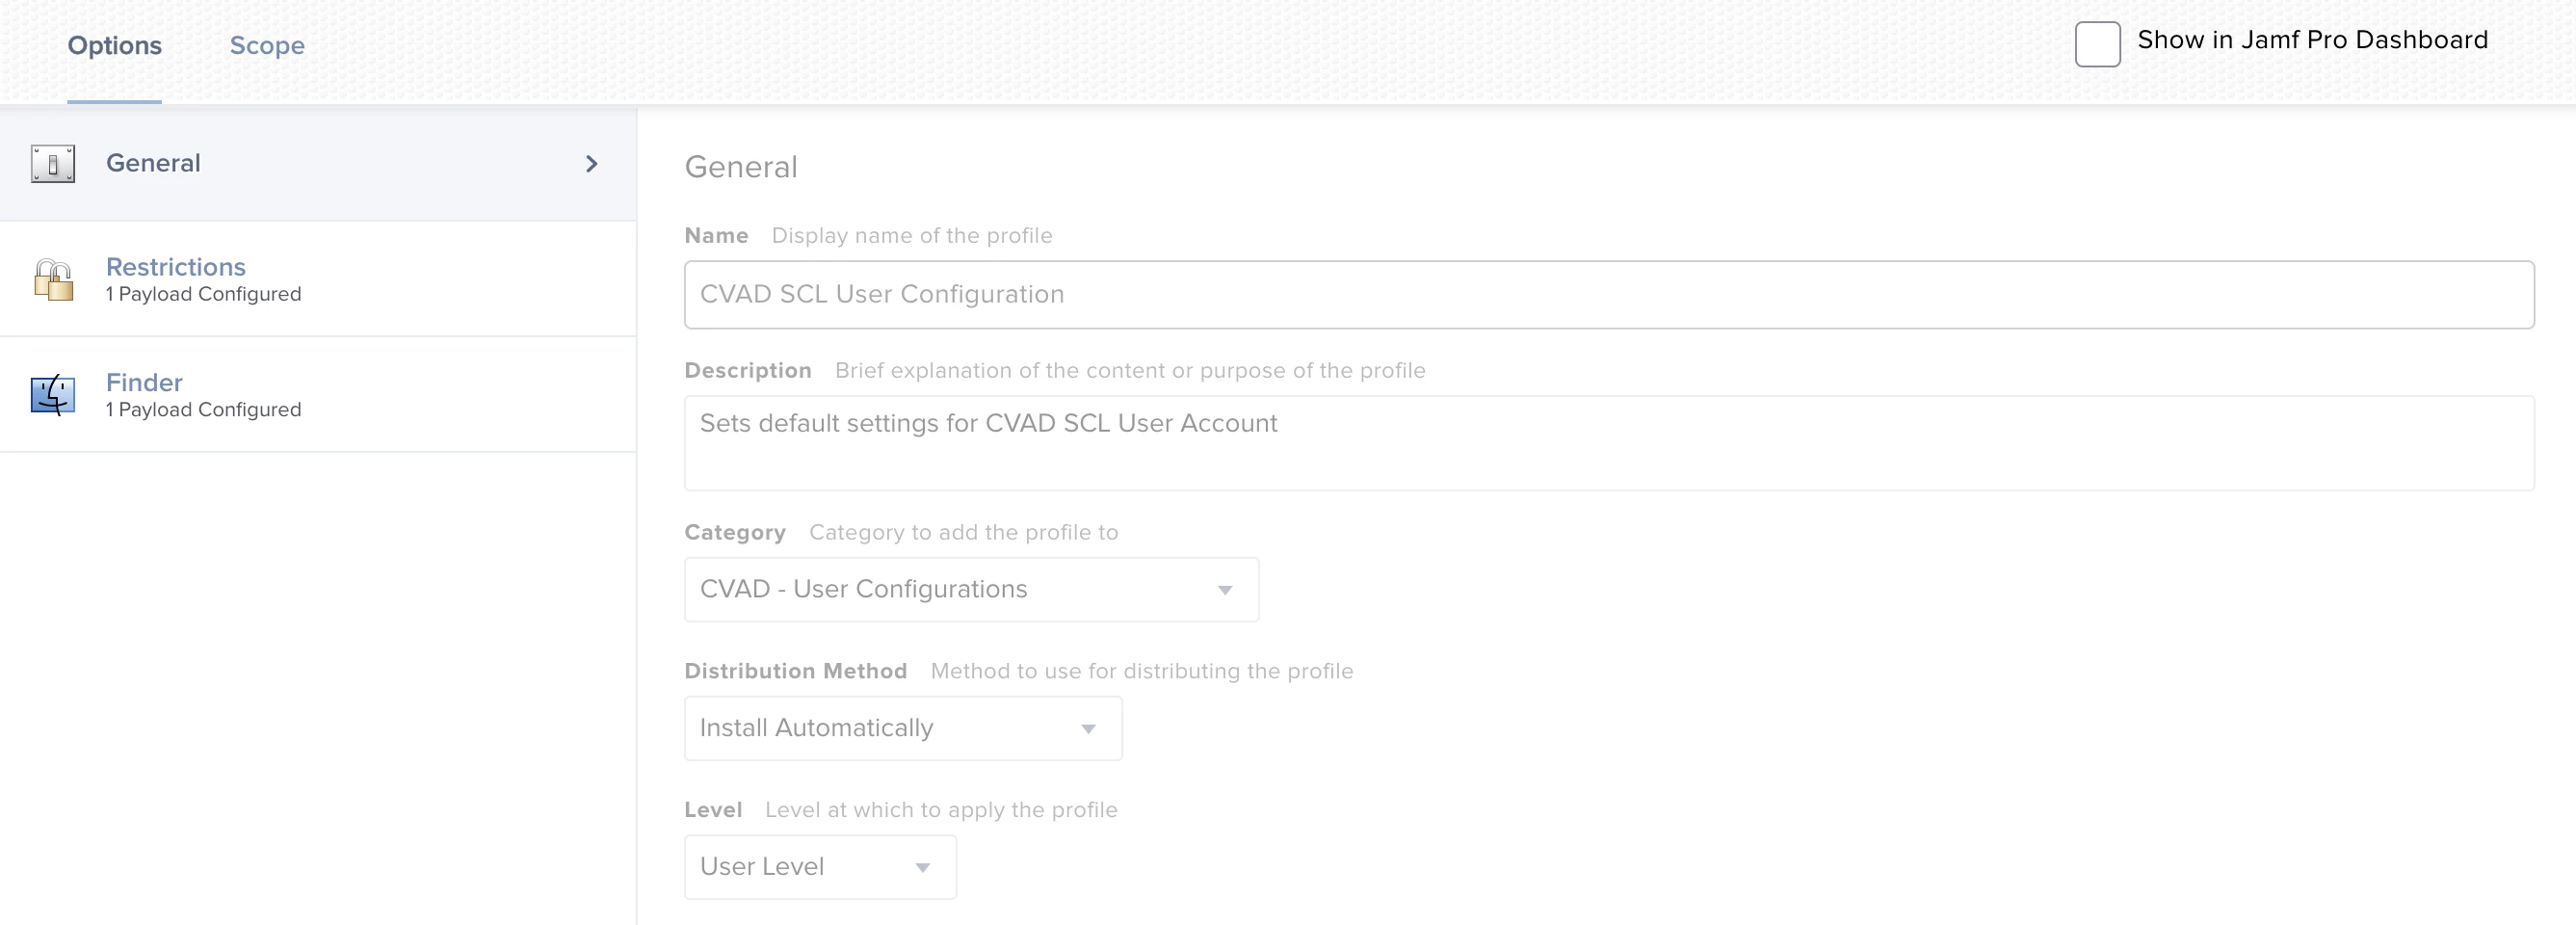This screenshot has height=925, width=2576.
Task: Click 'Display name of the profile' hint
Action: [912, 236]
